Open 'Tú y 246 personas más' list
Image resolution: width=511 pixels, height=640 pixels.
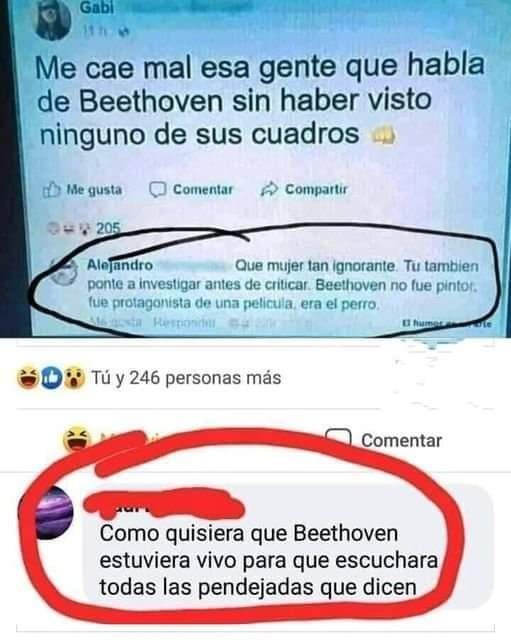tap(186, 378)
